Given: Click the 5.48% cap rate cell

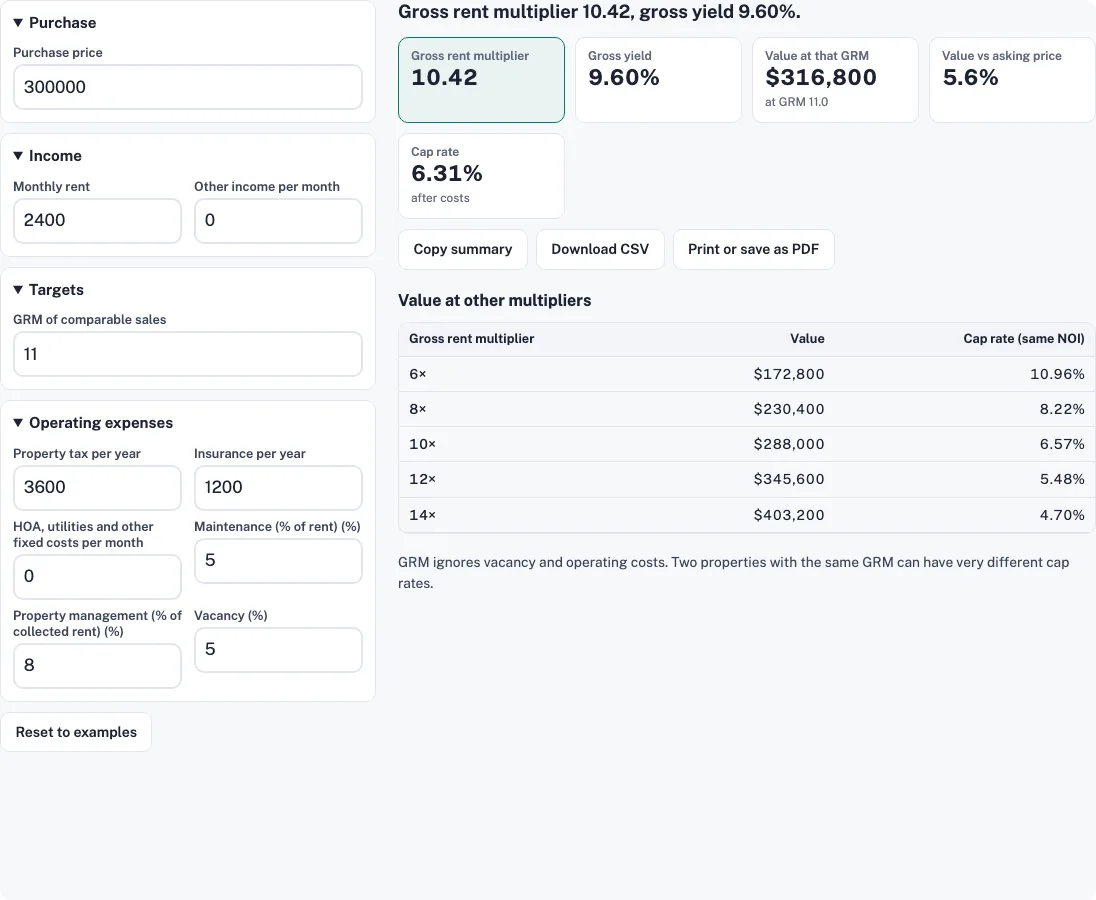Looking at the screenshot, I should [1062, 479].
